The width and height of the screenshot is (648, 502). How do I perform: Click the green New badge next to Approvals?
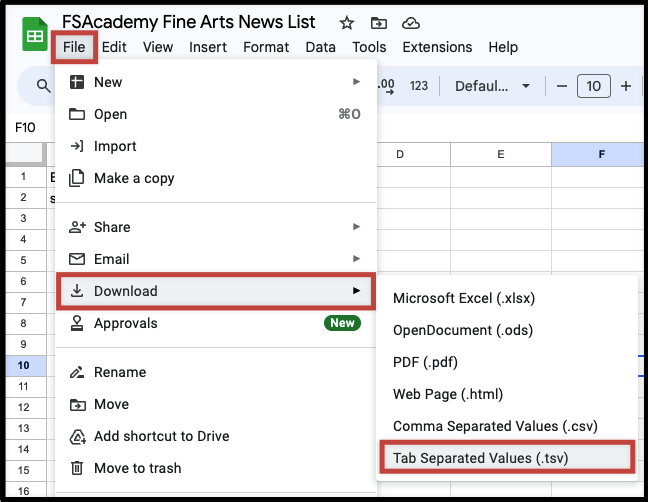point(342,323)
